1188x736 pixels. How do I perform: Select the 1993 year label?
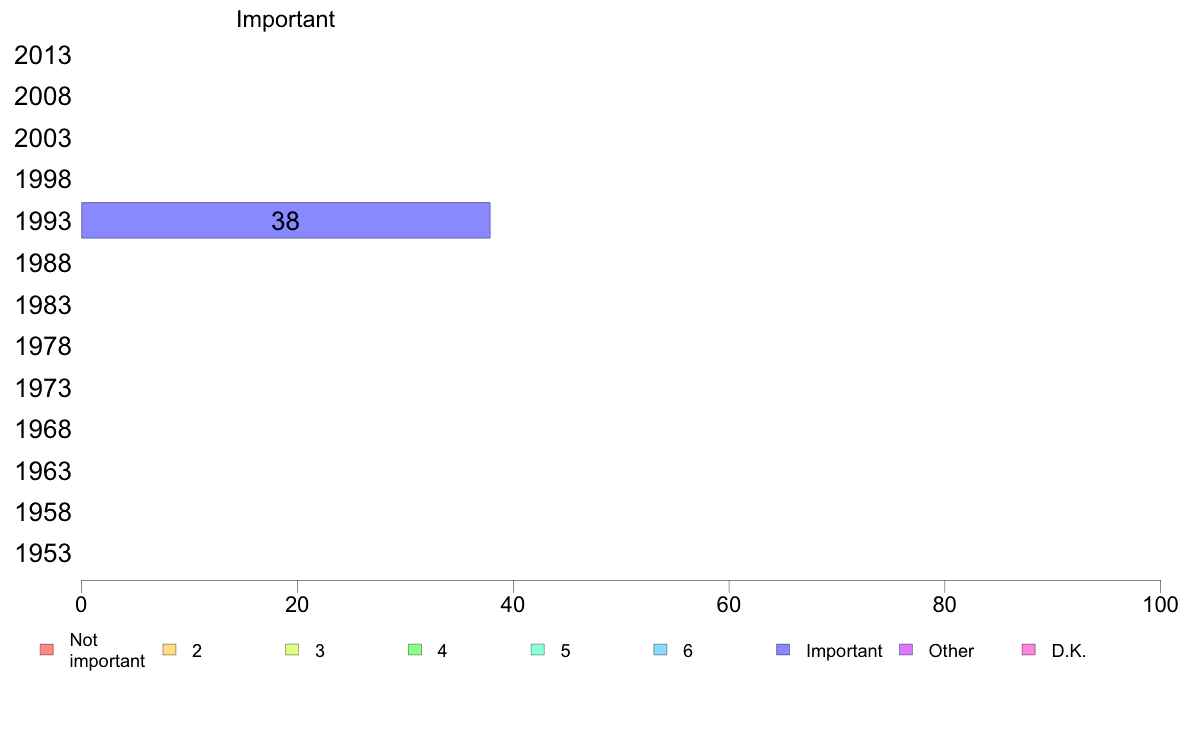(43, 221)
